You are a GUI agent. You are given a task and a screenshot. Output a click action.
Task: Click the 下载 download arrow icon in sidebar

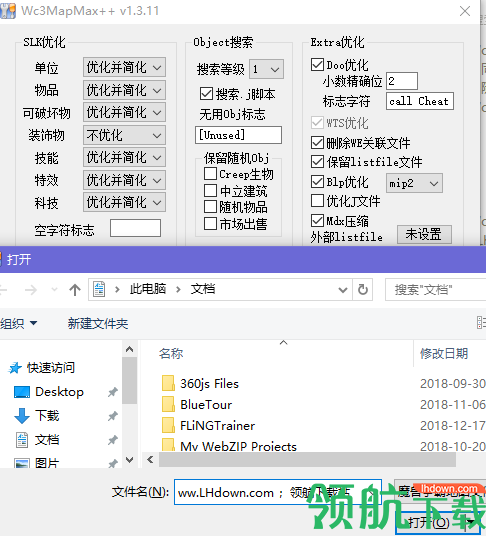[22, 416]
